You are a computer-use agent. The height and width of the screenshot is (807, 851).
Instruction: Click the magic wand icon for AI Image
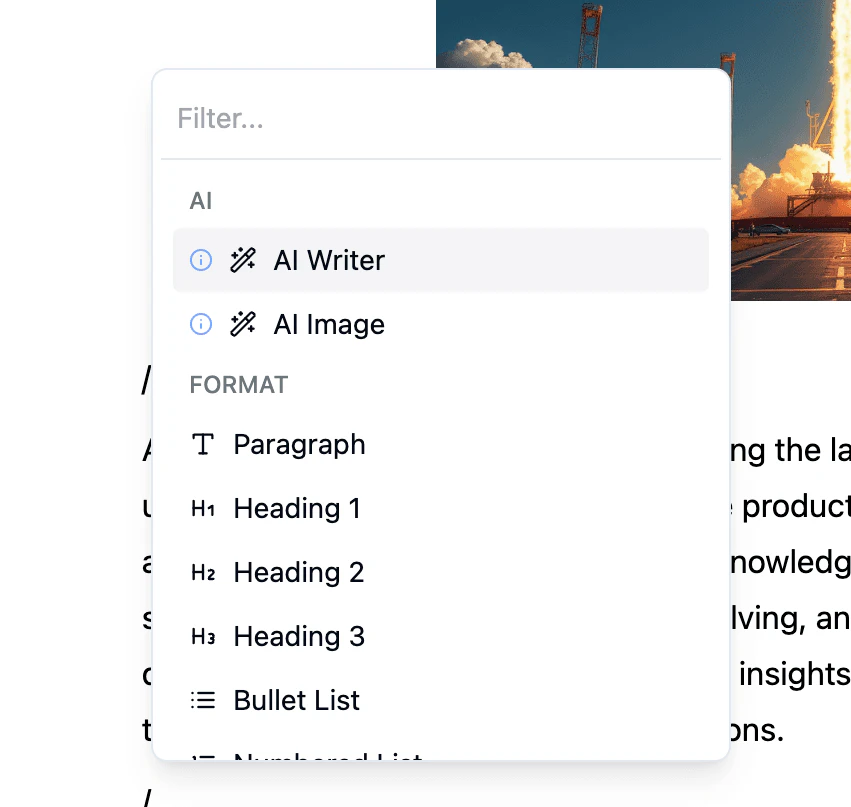click(x=243, y=325)
